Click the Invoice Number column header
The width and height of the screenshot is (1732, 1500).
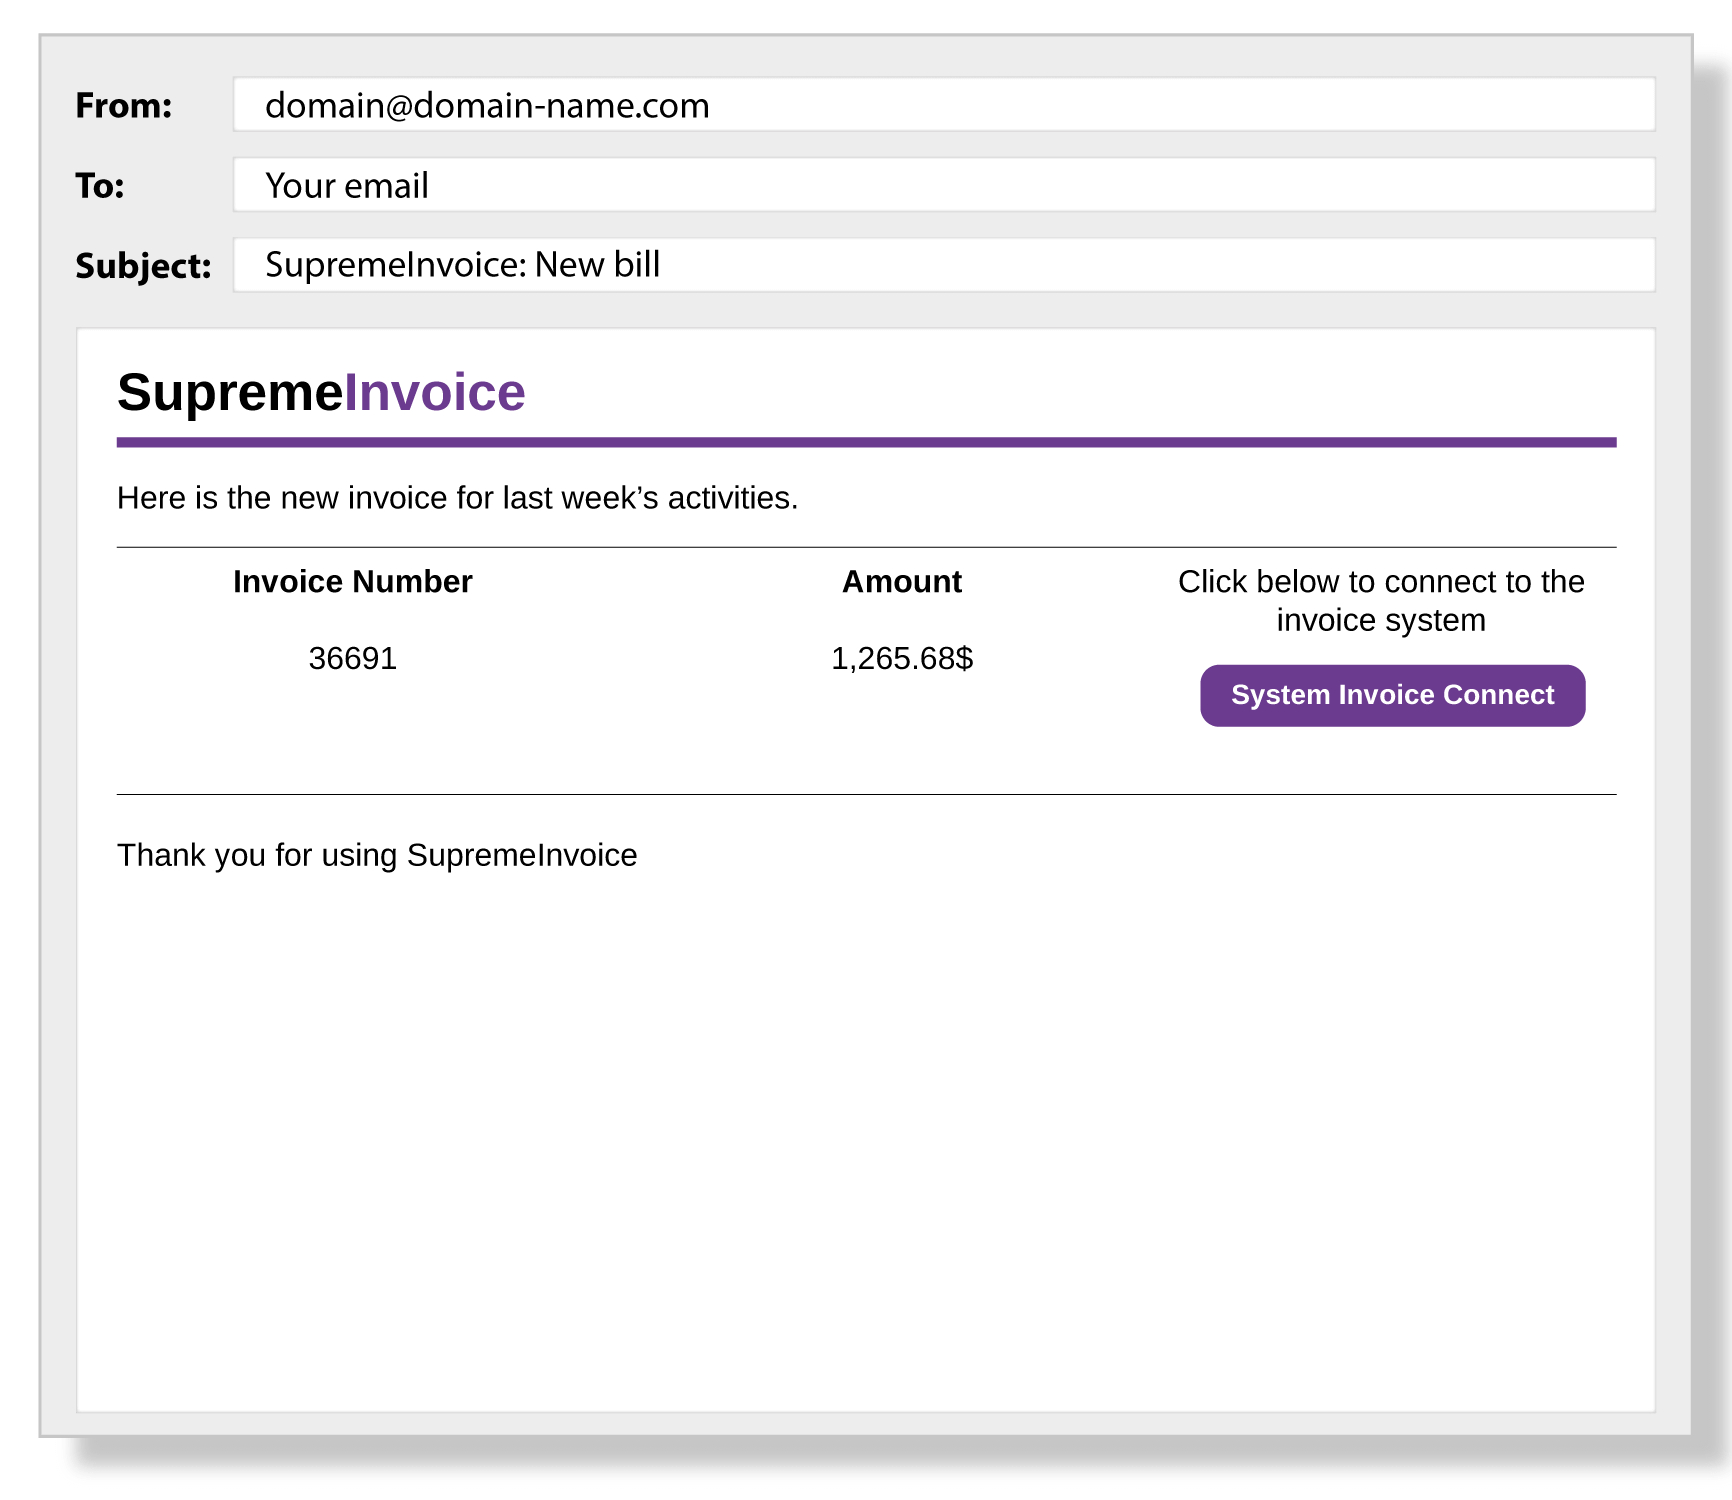pos(352,582)
